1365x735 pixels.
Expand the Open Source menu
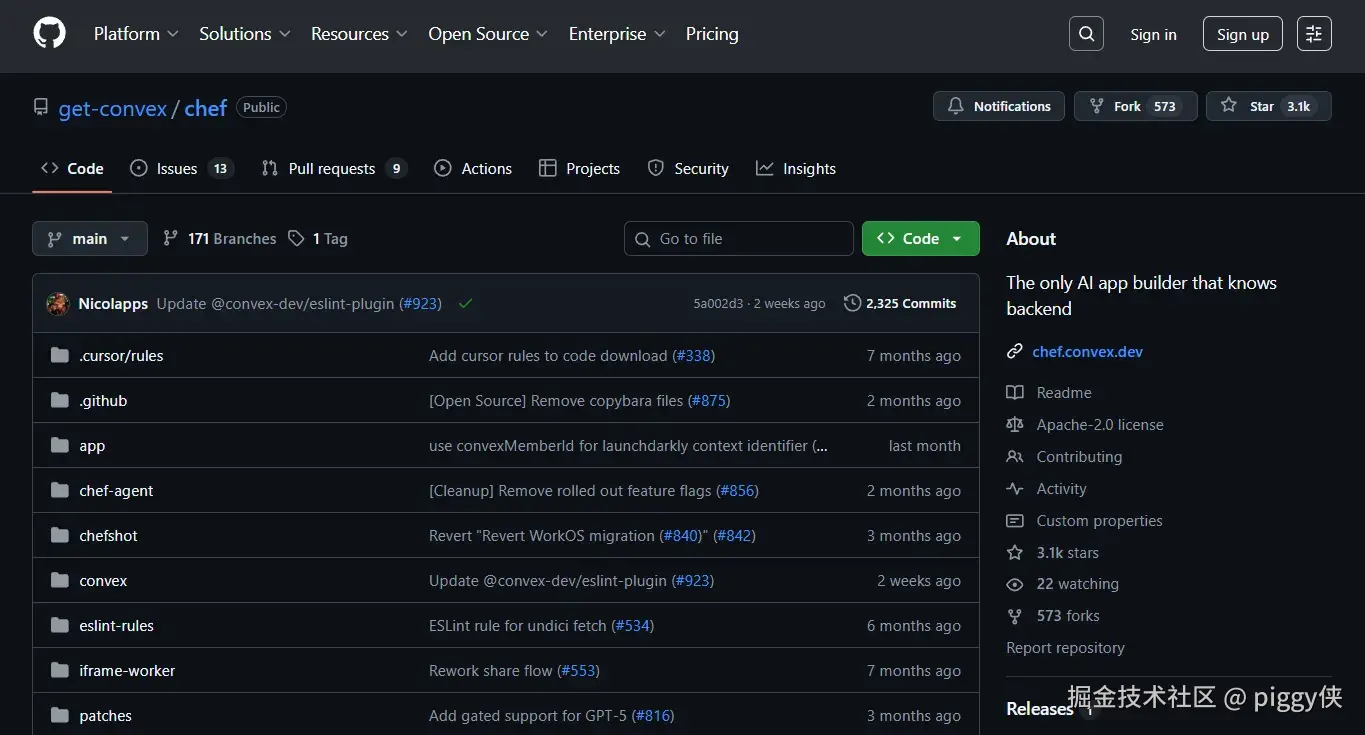click(488, 33)
